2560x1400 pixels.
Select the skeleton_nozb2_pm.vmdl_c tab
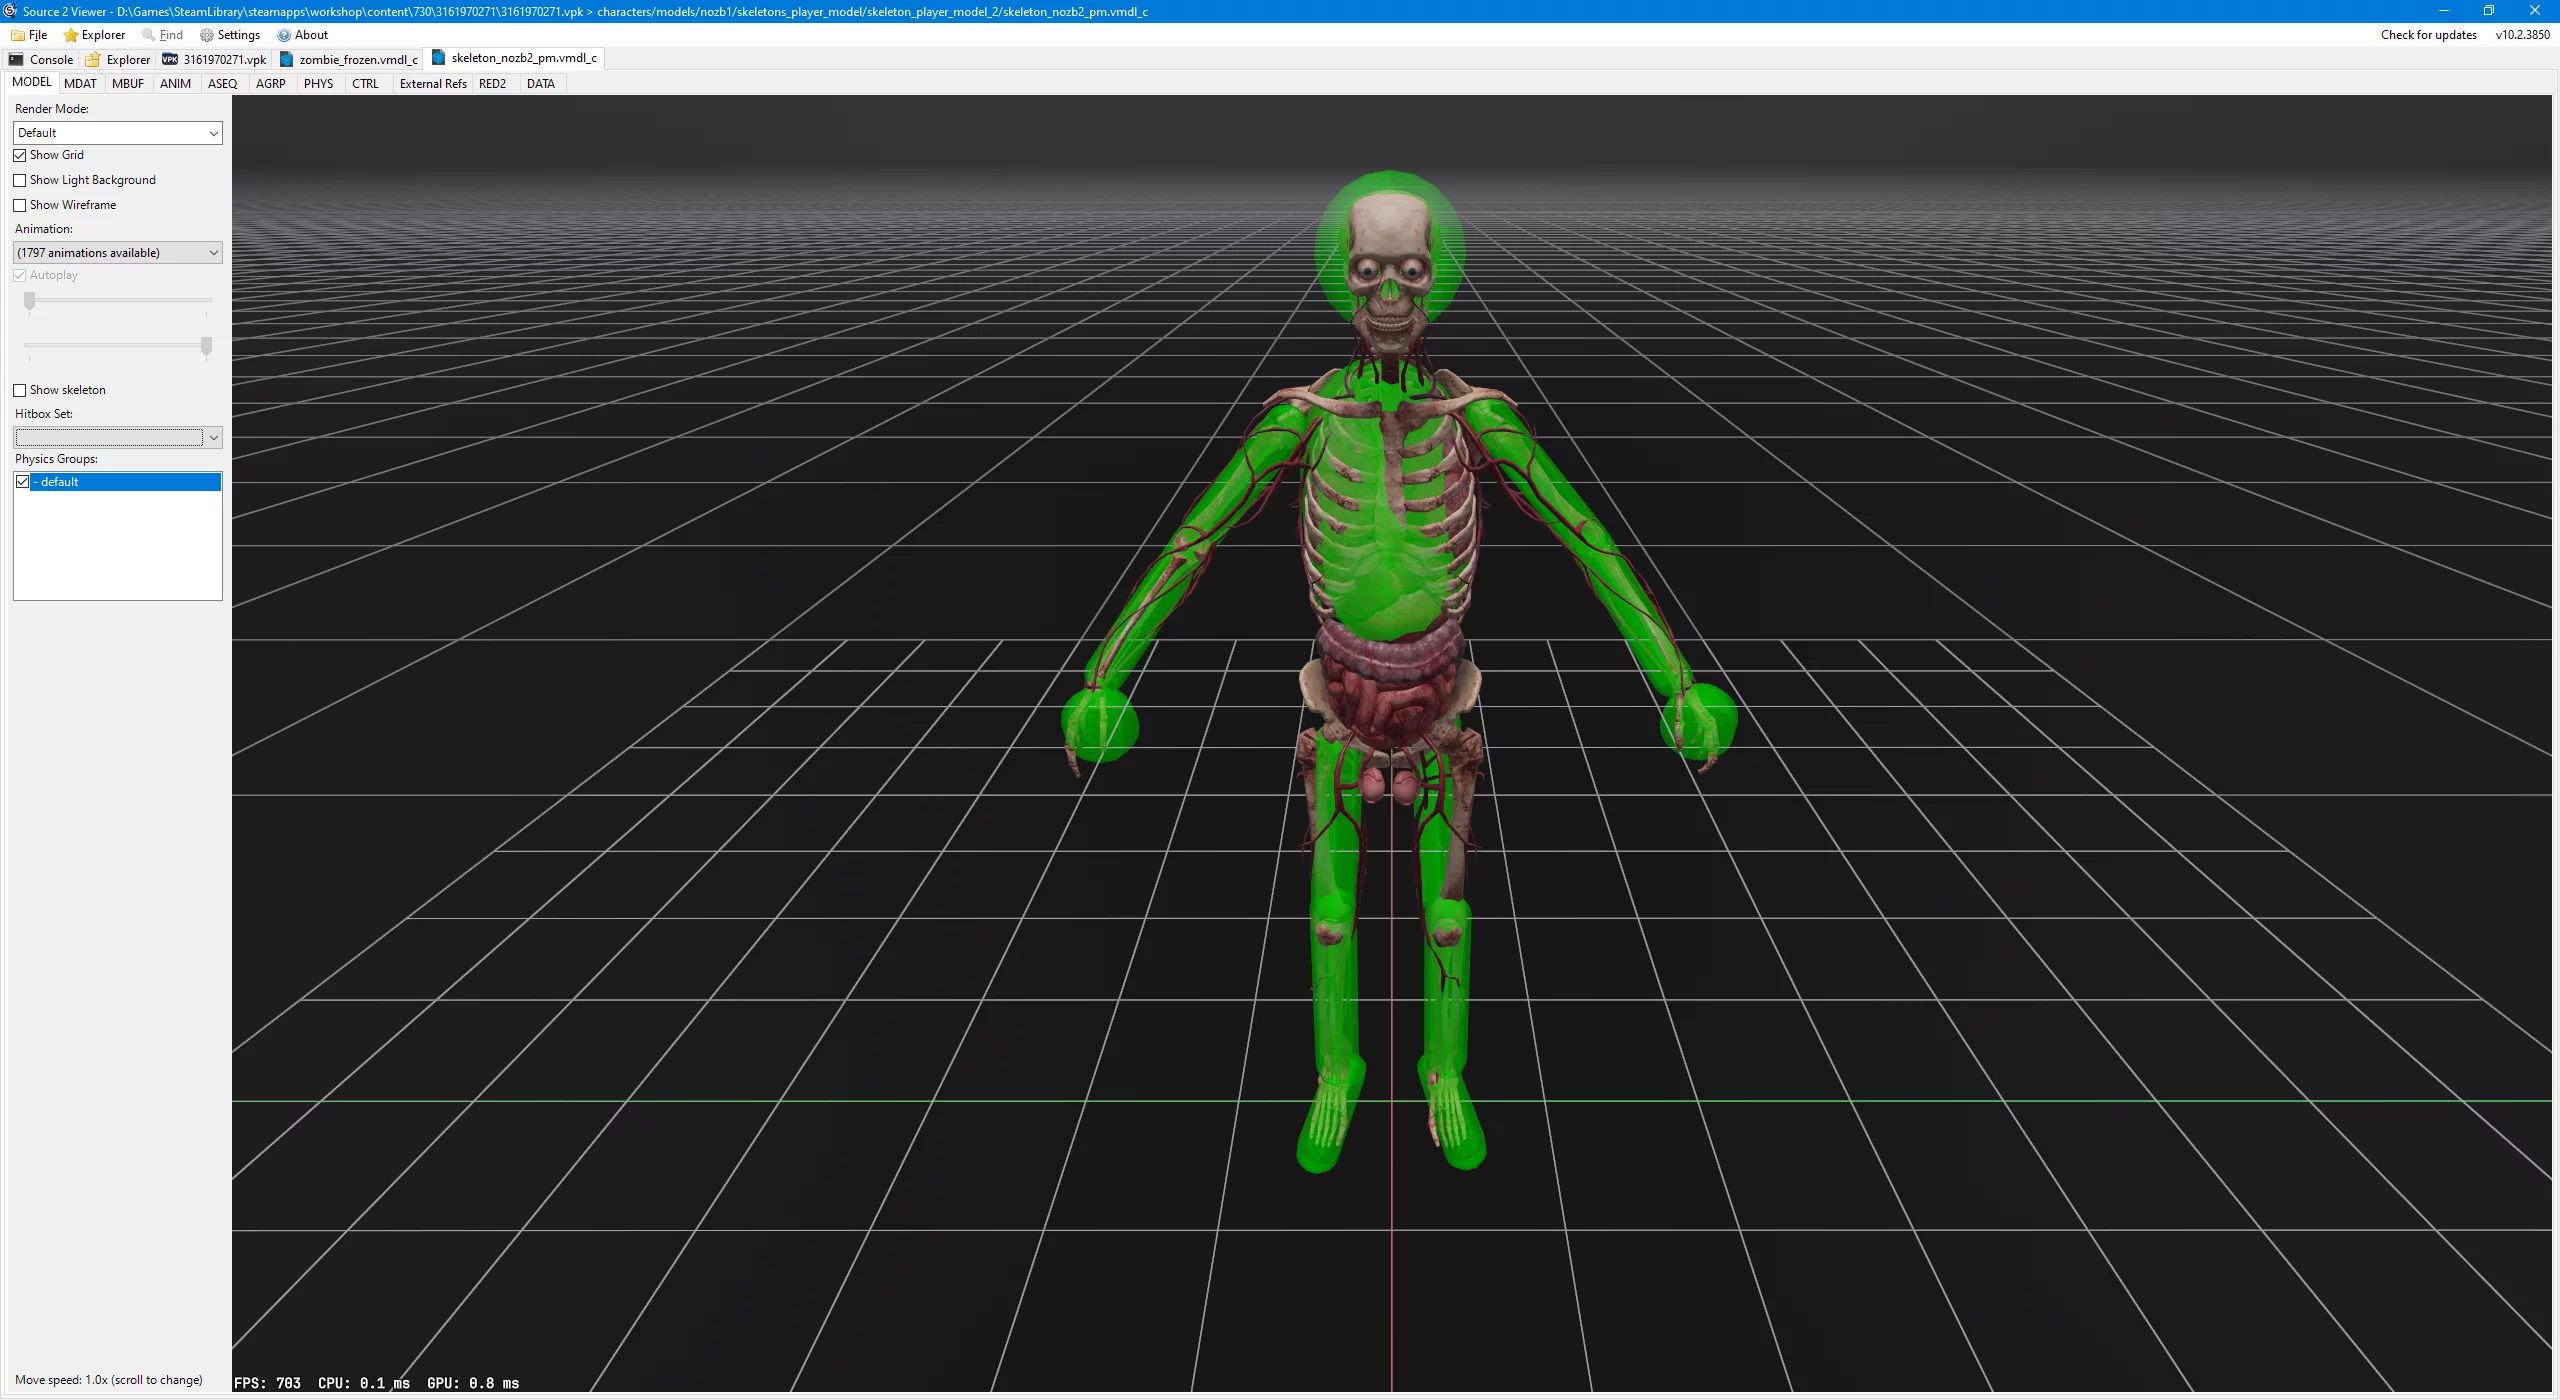pyautogui.click(x=514, y=58)
